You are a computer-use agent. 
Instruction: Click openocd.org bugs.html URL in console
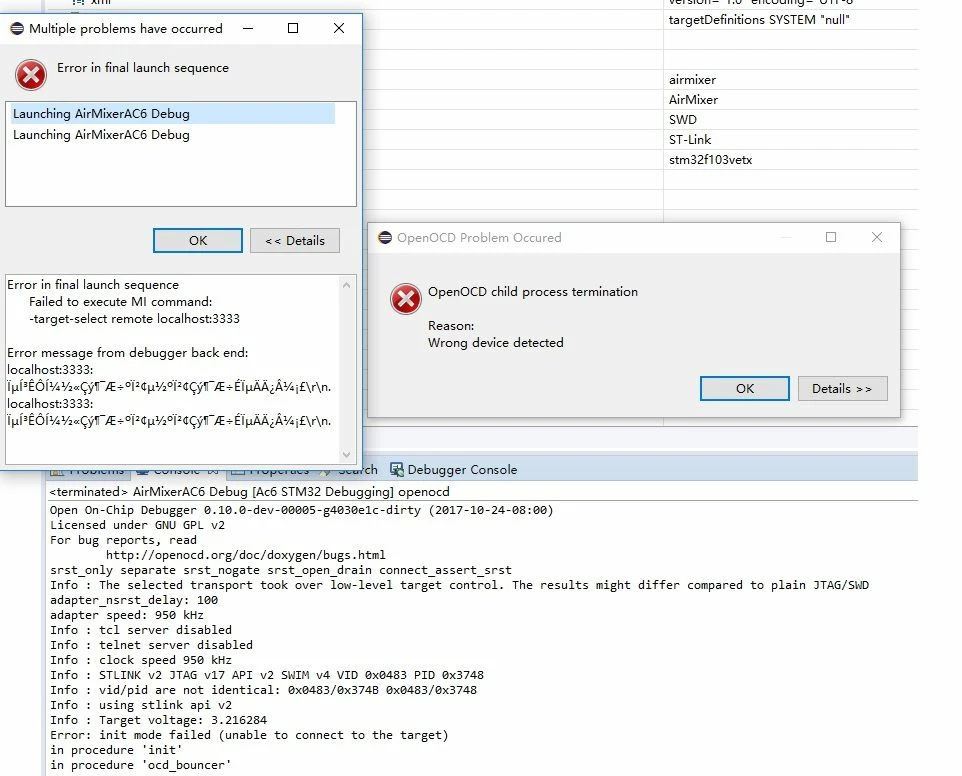pos(245,555)
